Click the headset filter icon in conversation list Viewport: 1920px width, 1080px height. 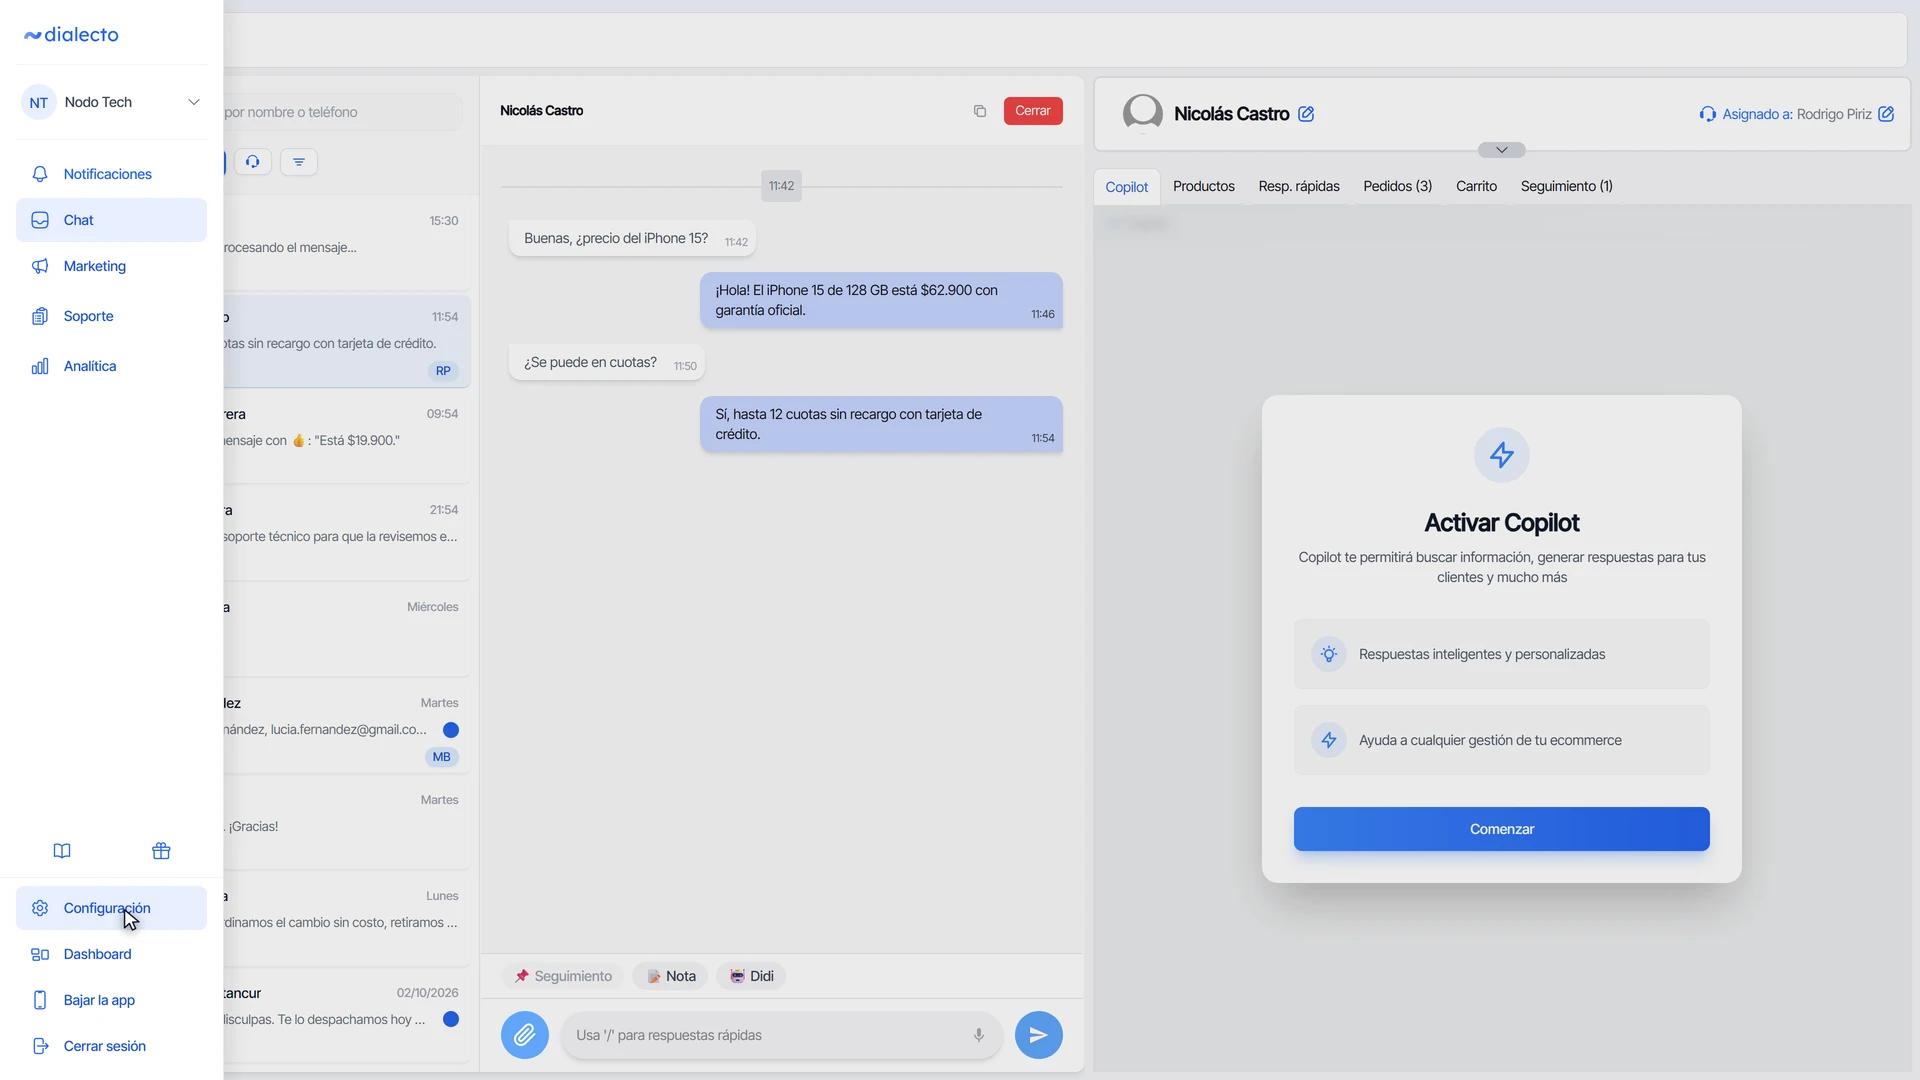pos(253,162)
